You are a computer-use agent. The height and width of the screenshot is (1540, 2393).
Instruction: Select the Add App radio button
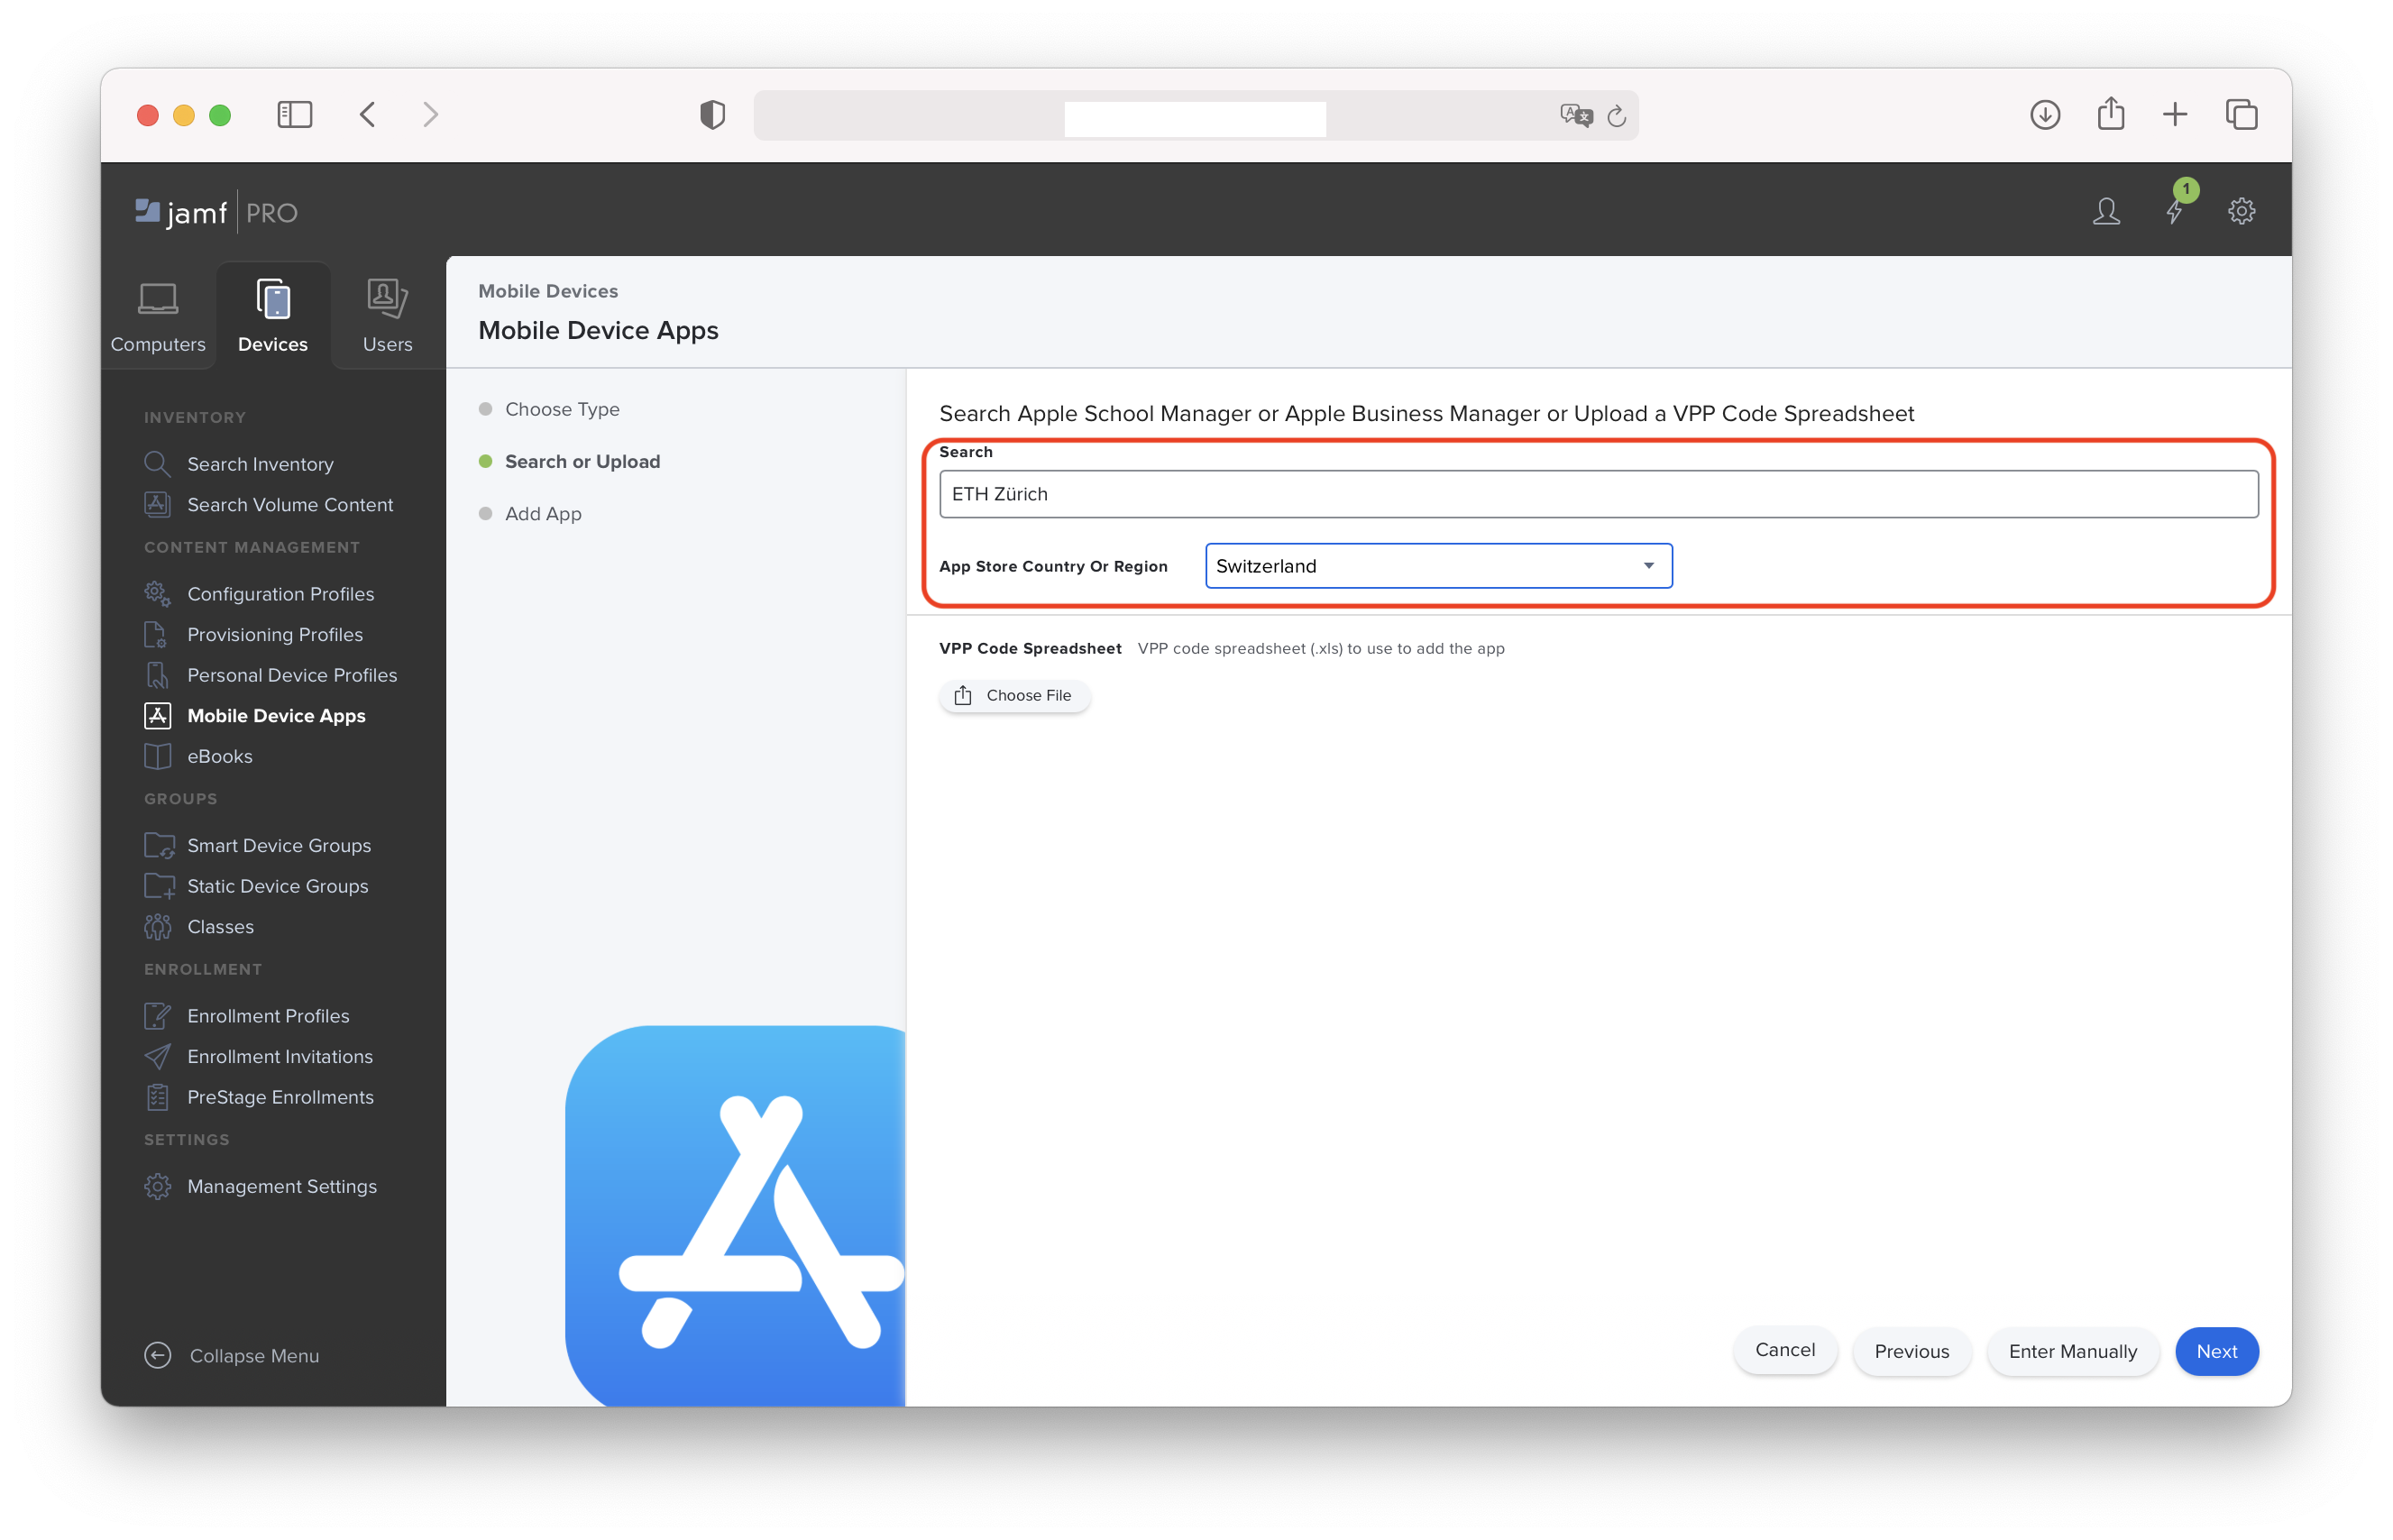tap(485, 513)
